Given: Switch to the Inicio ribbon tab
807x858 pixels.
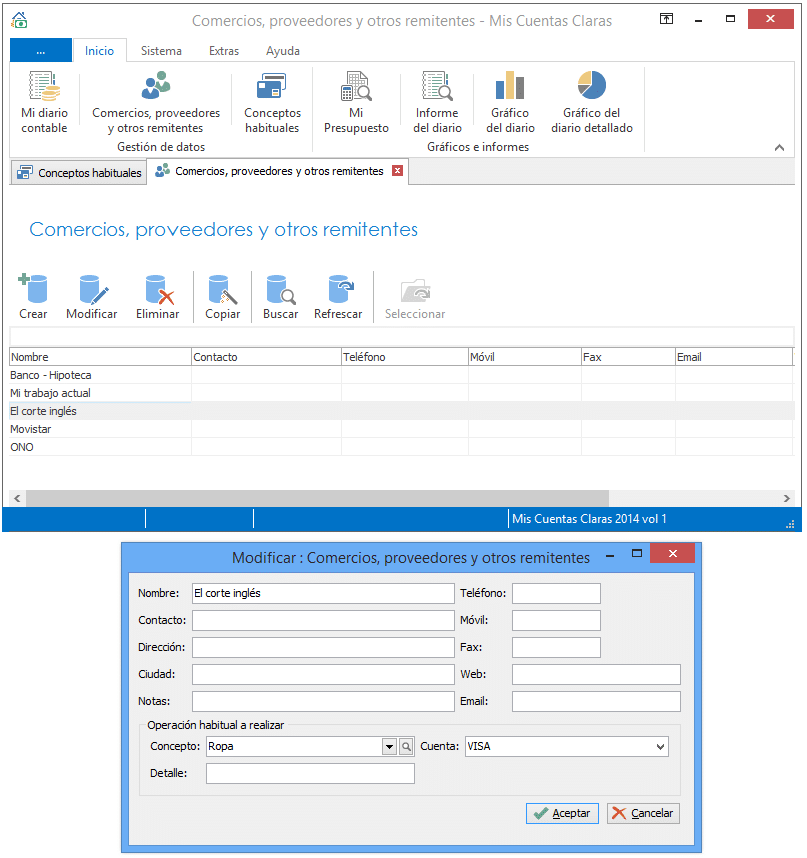Looking at the screenshot, I should [x=100, y=50].
